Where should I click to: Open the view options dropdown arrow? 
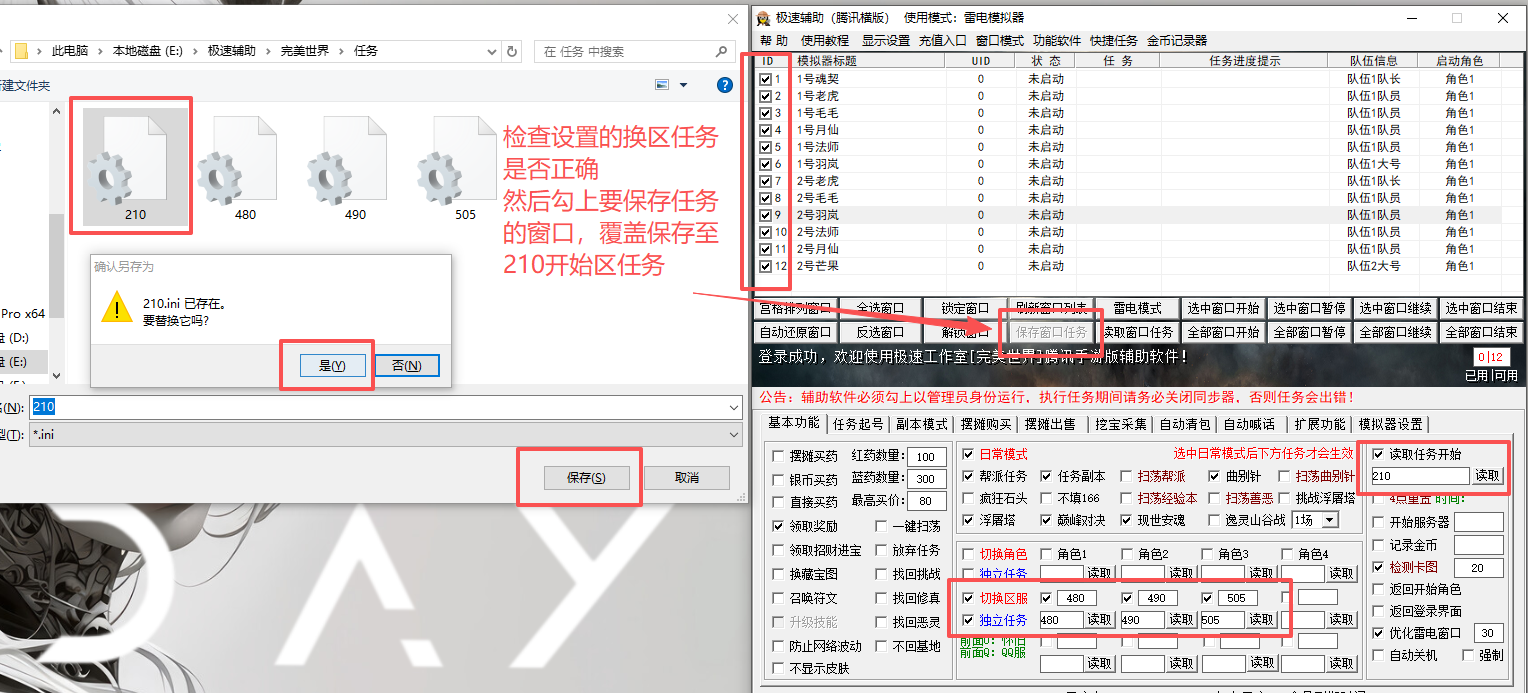coord(684,85)
